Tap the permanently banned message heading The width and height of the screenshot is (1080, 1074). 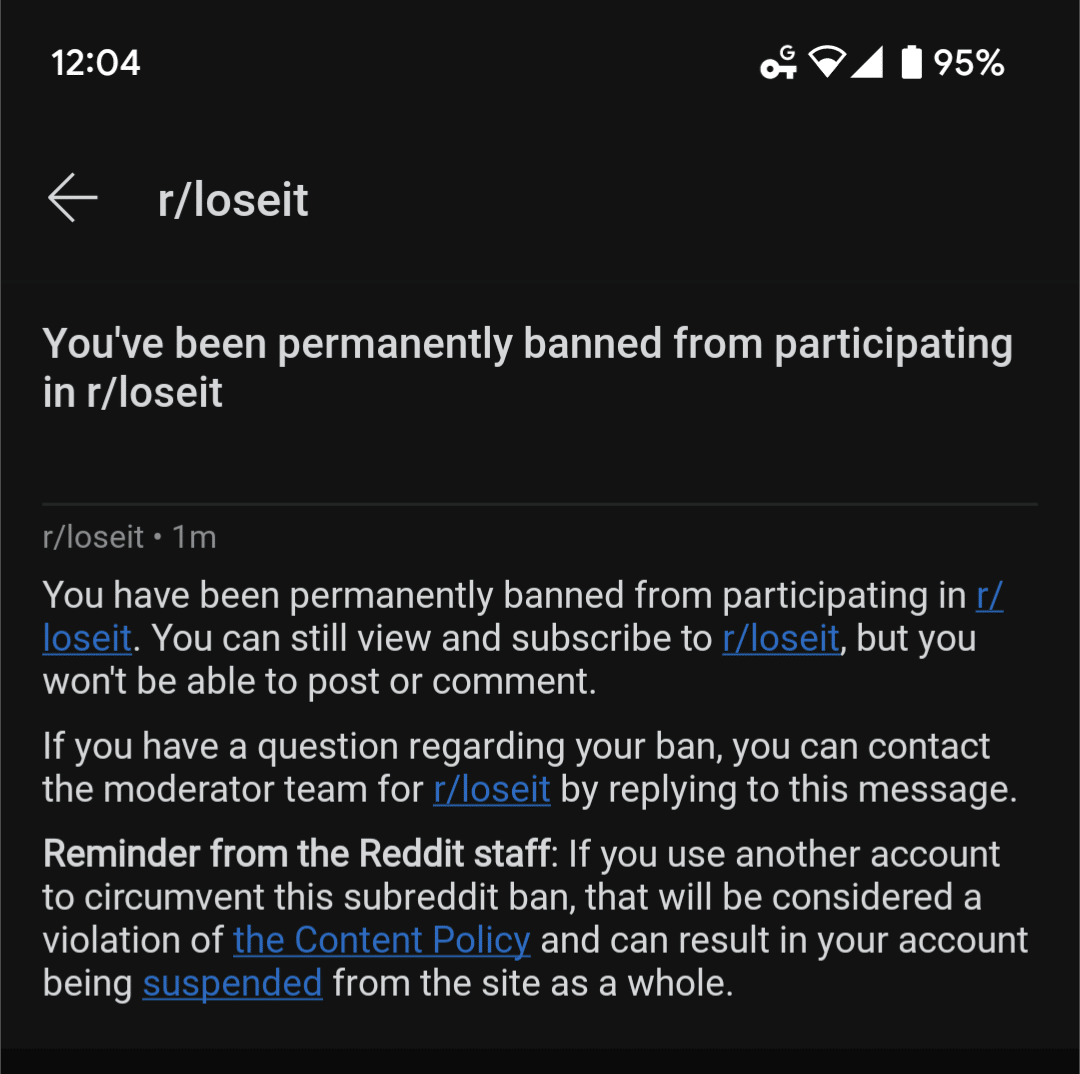coord(528,368)
